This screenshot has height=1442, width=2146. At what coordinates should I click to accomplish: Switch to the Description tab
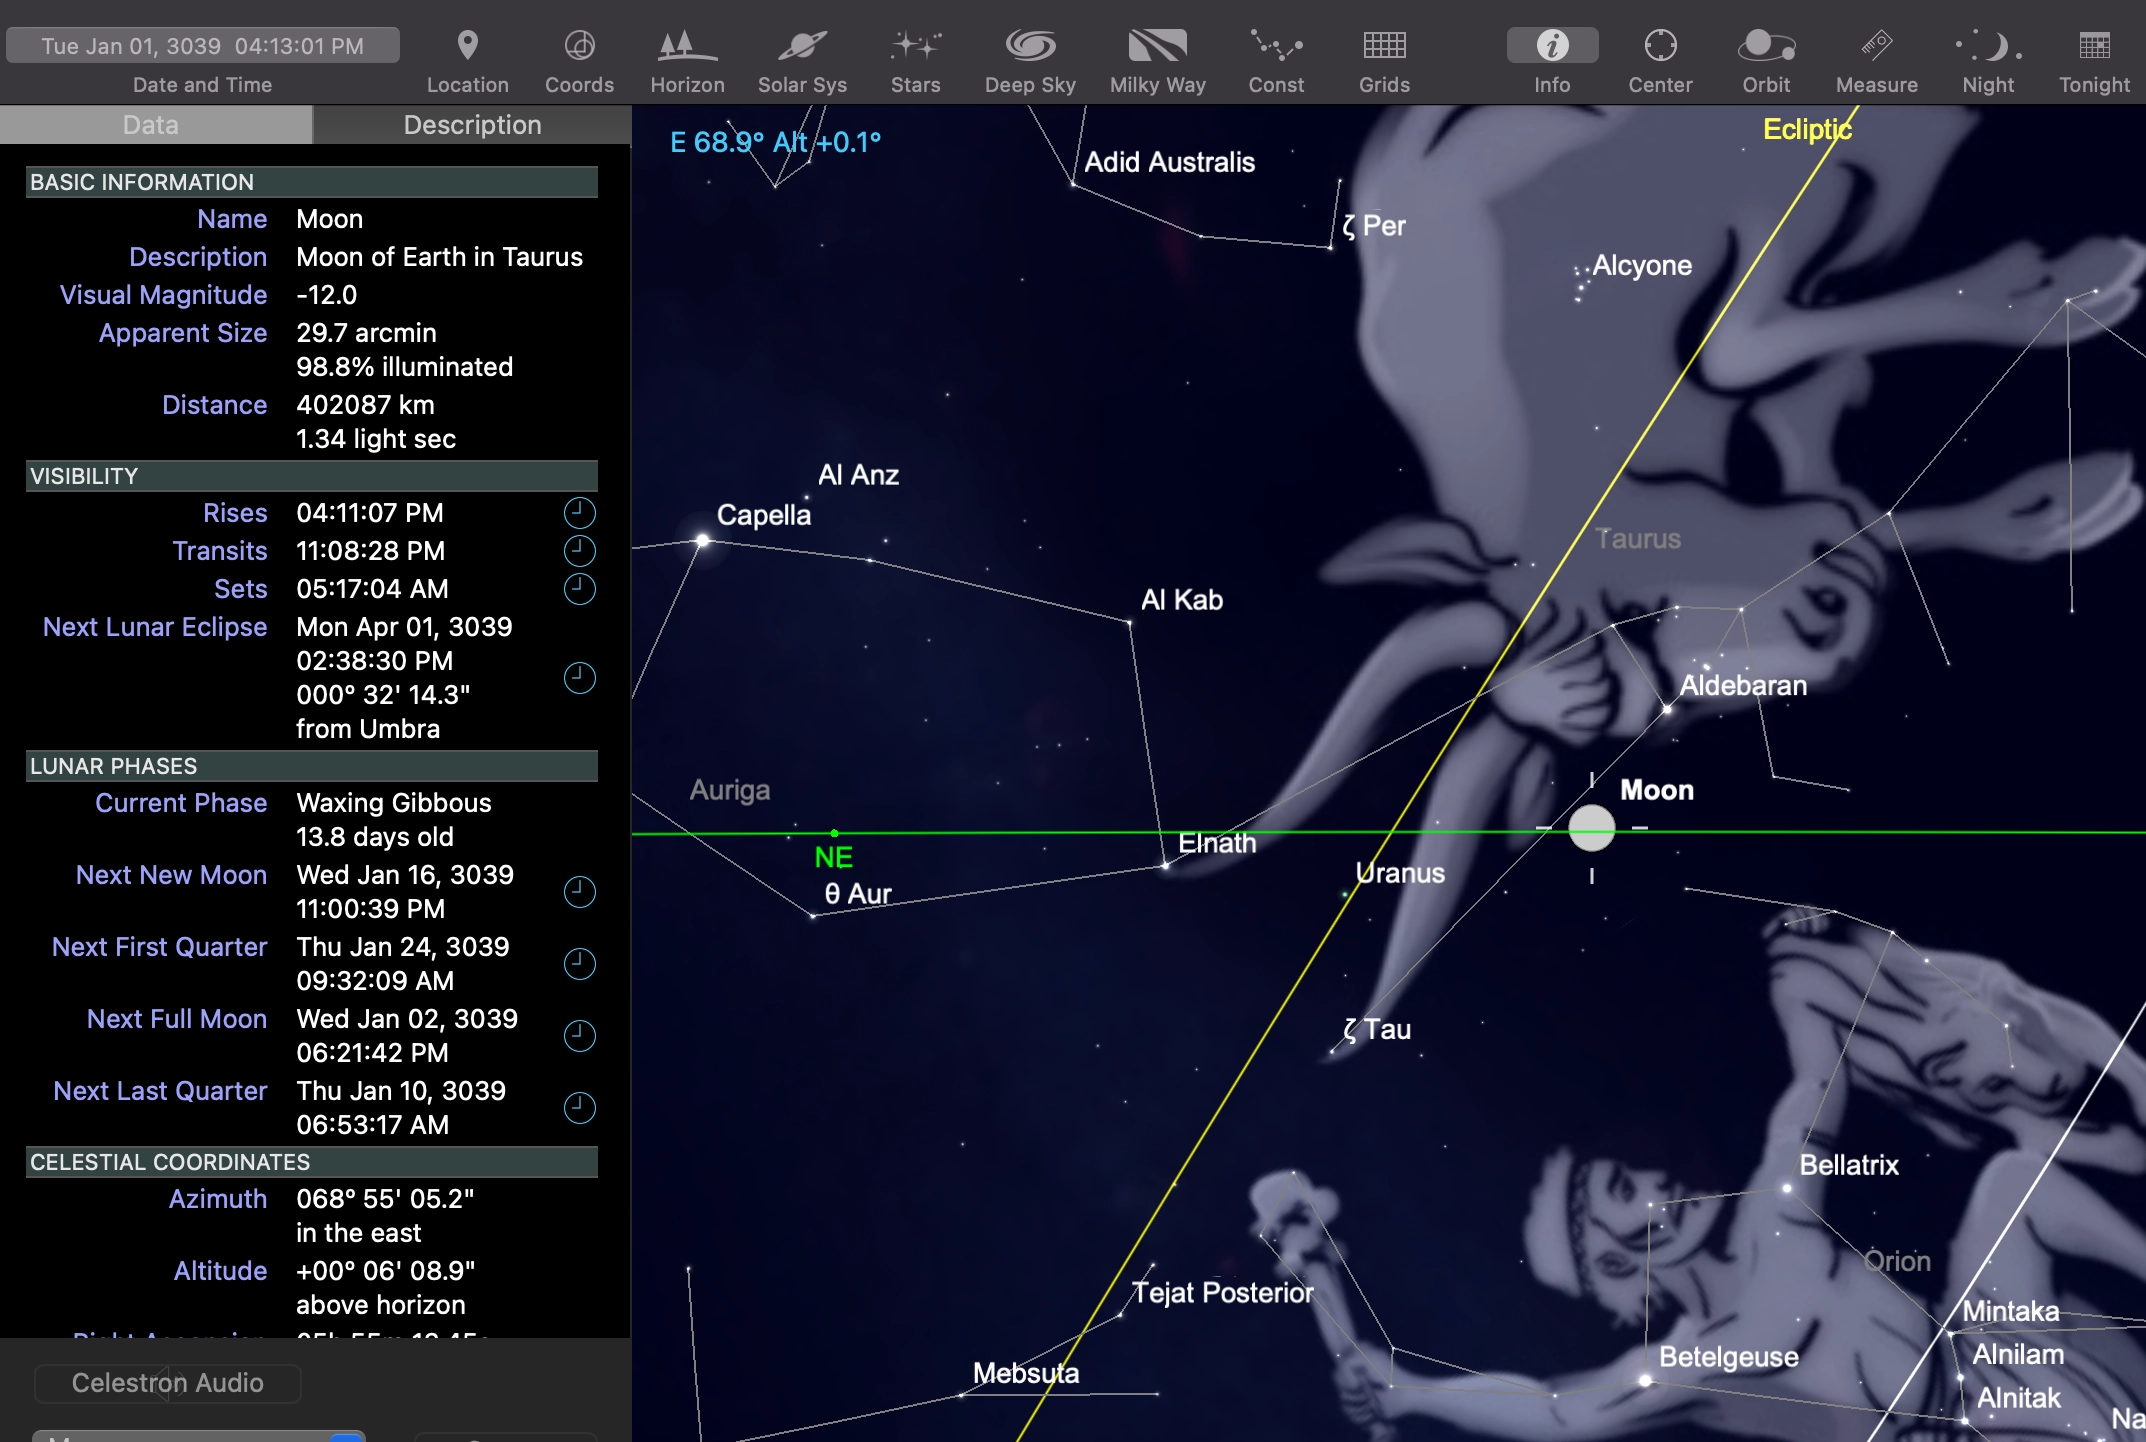pyautogui.click(x=472, y=125)
